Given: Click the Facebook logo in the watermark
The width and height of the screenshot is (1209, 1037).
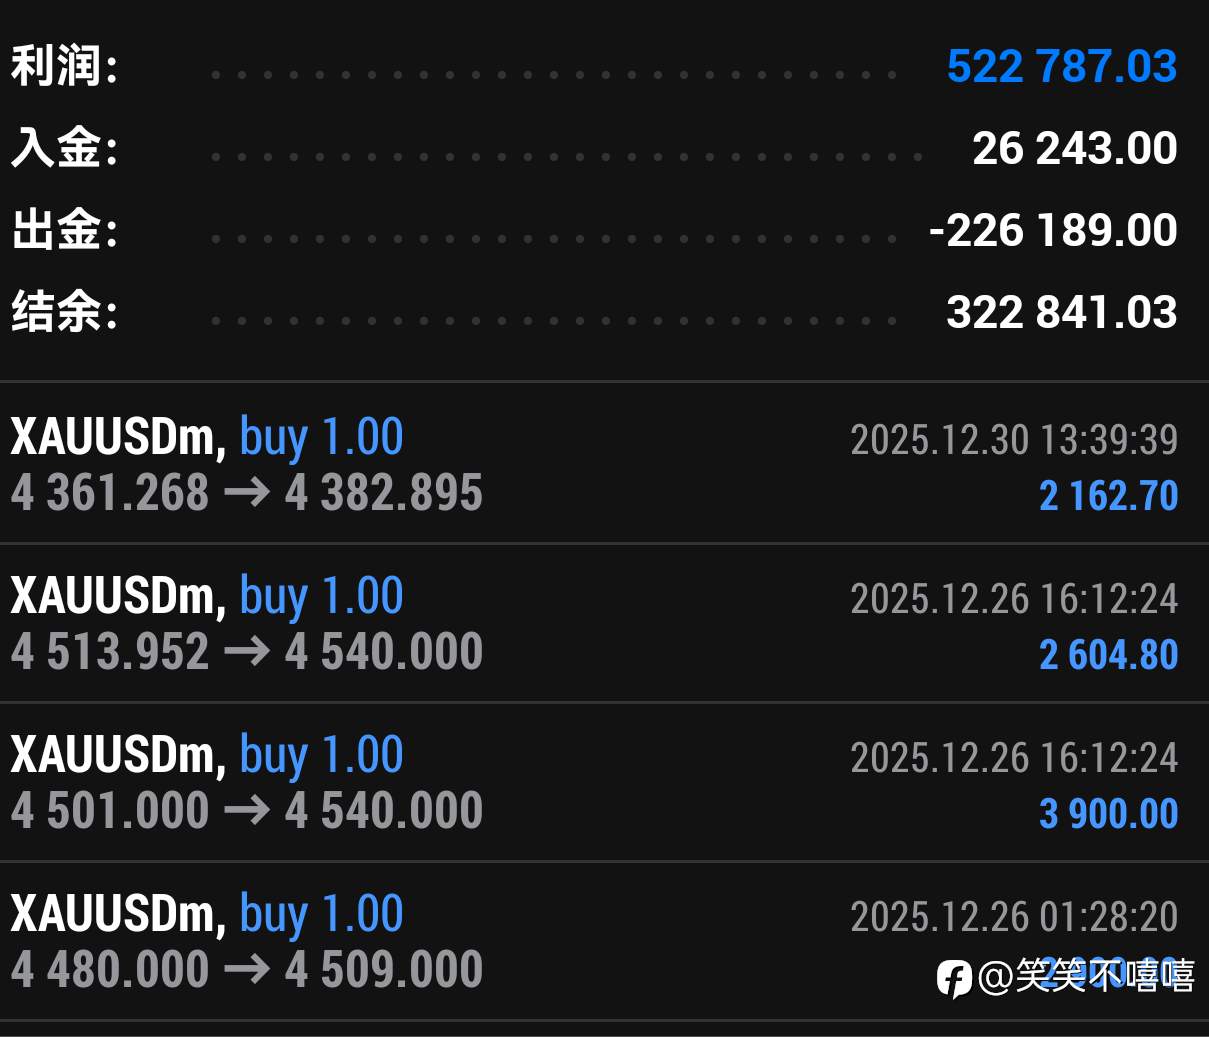Looking at the screenshot, I should 954,978.
